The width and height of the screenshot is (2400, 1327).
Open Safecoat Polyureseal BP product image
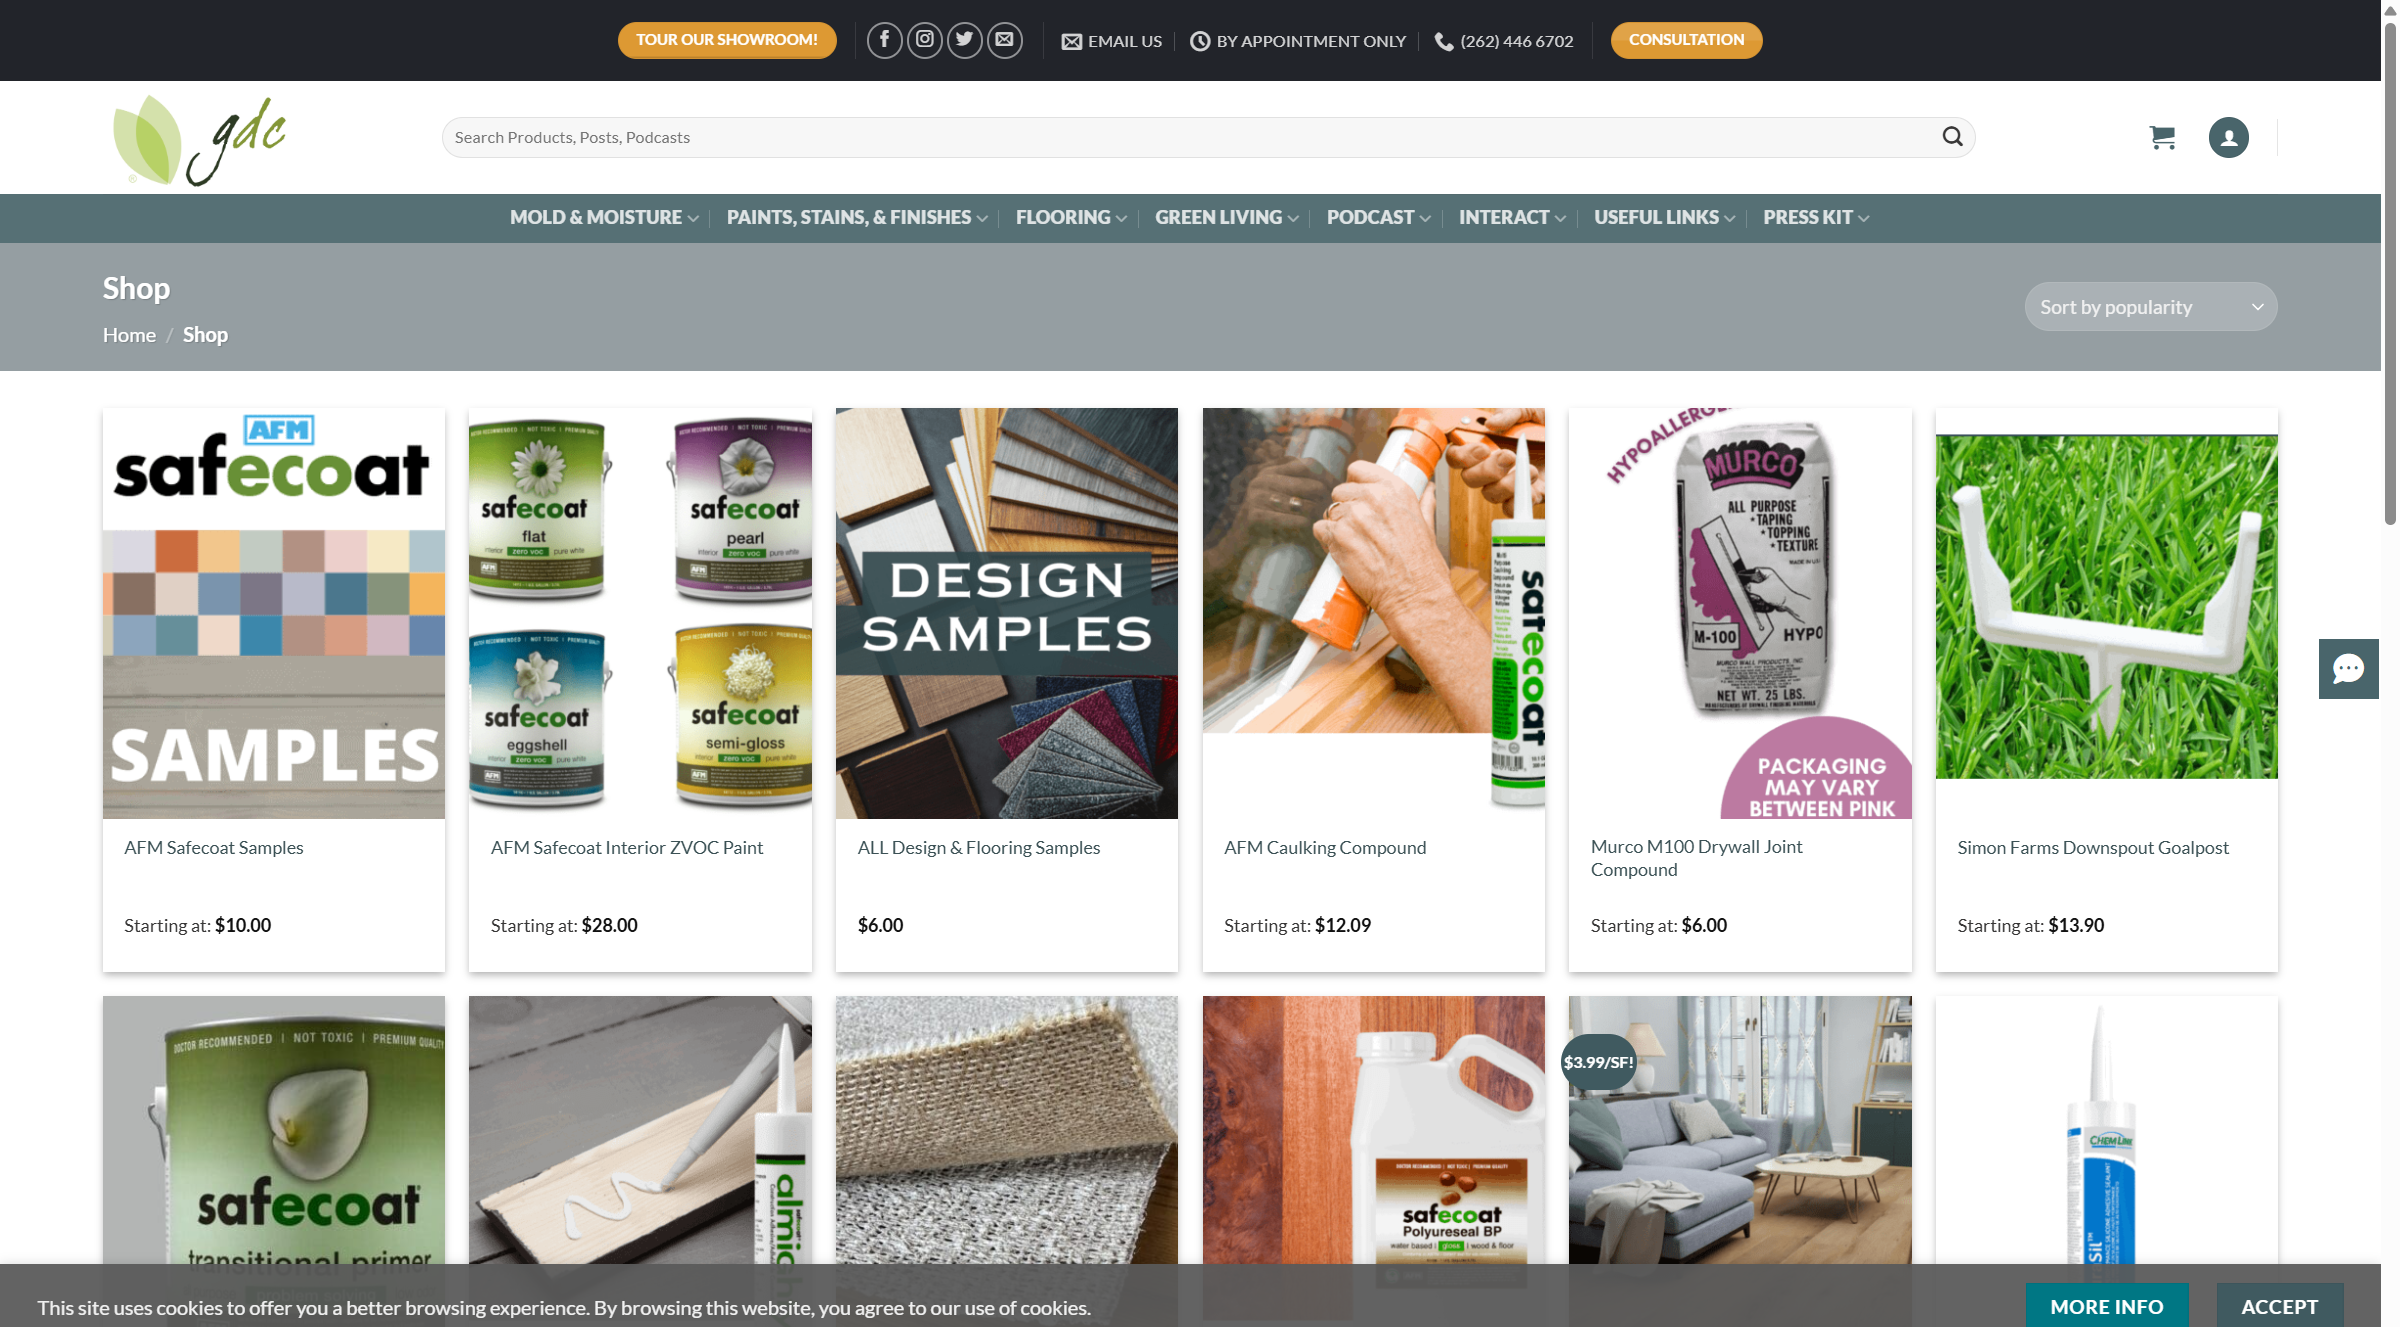[x=1373, y=1130]
